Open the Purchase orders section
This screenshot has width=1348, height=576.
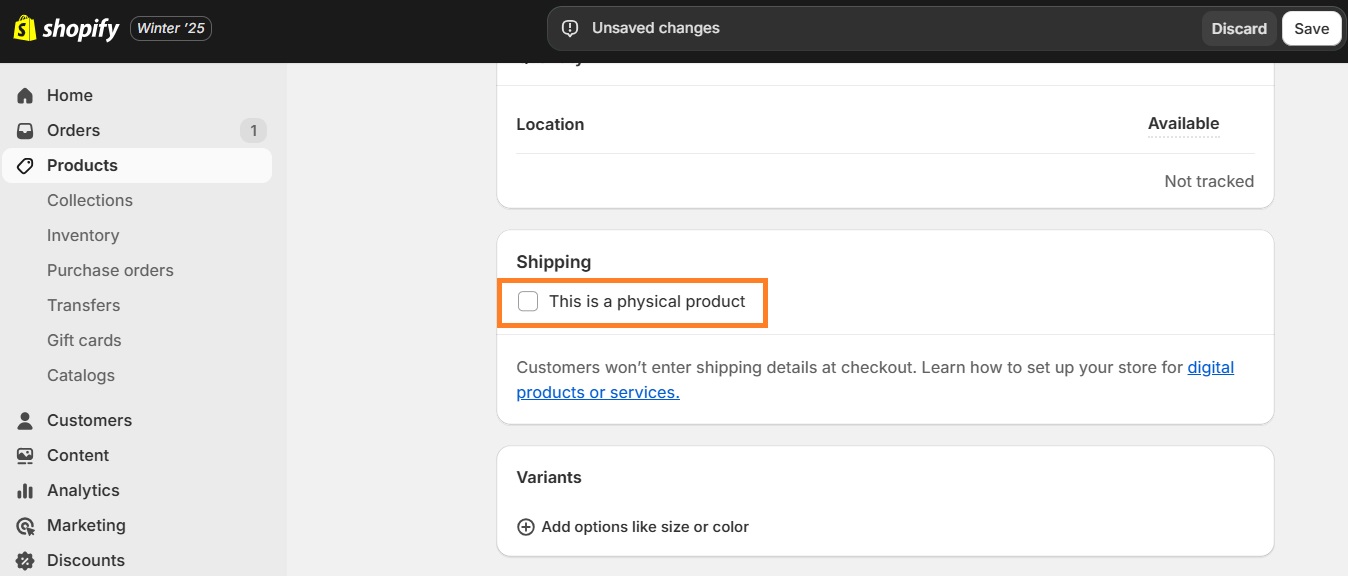[x=110, y=270]
